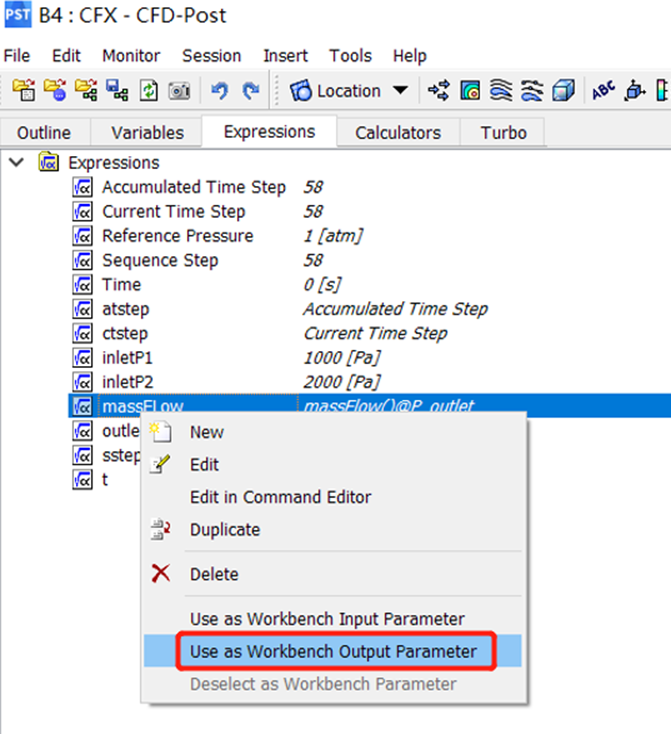
Task: Choose Use as Workbench Output Parameter
Action: click(x=332, y=651)
